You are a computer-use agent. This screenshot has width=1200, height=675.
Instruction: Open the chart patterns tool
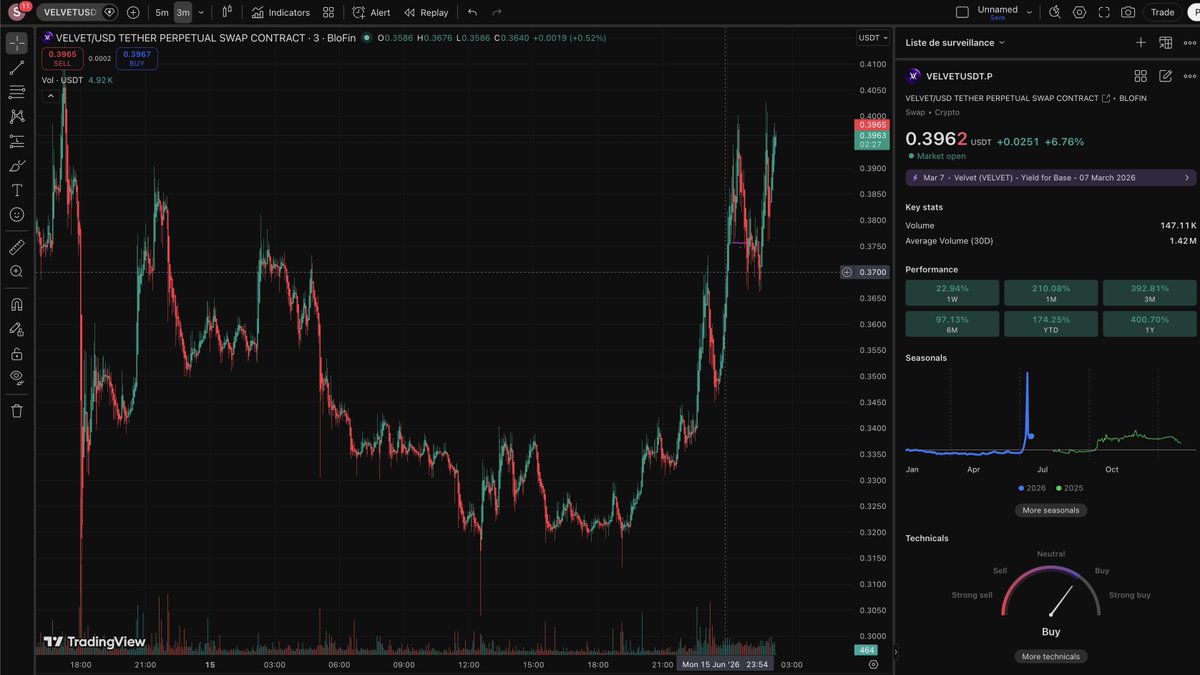pyautogui.click(x=17, y=116)
